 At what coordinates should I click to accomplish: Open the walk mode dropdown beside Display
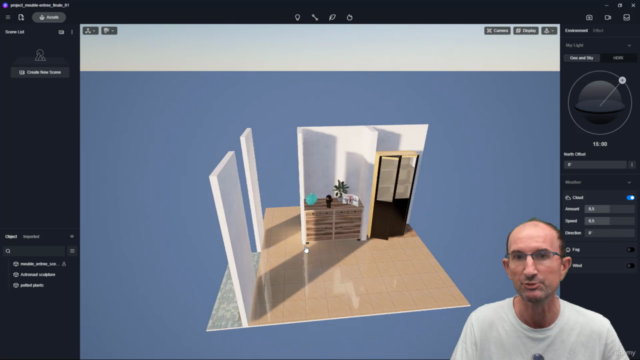click(549, 31)
